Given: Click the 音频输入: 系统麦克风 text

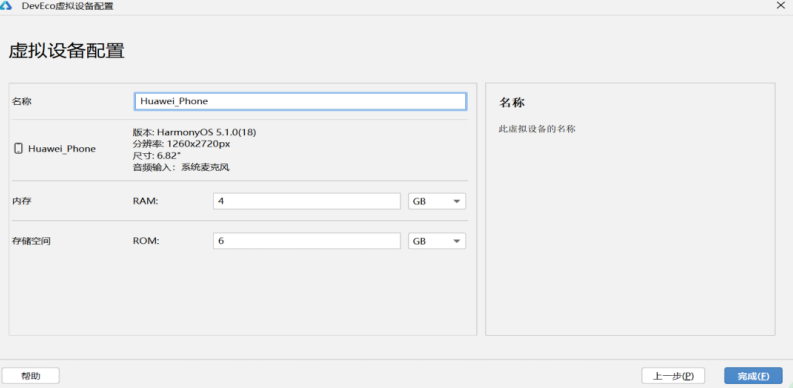Looking at the screenshot, I should [x=181, y=167].
